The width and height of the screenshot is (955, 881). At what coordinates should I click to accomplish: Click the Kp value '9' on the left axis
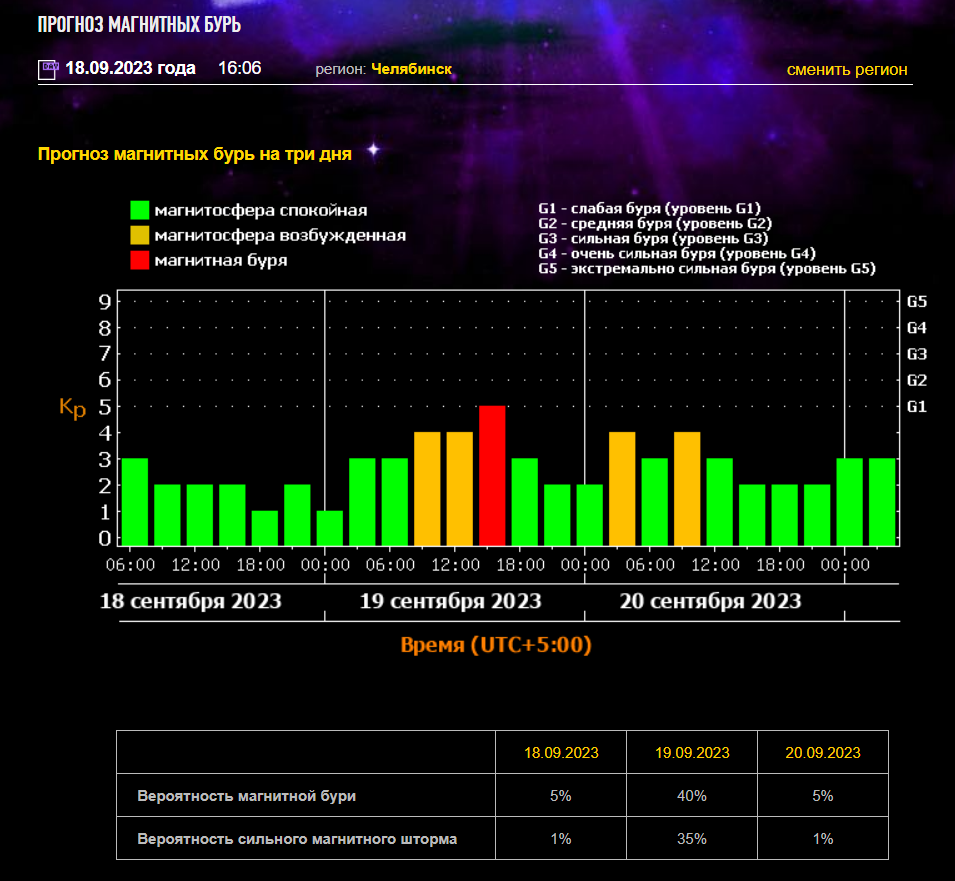[105, 301]
